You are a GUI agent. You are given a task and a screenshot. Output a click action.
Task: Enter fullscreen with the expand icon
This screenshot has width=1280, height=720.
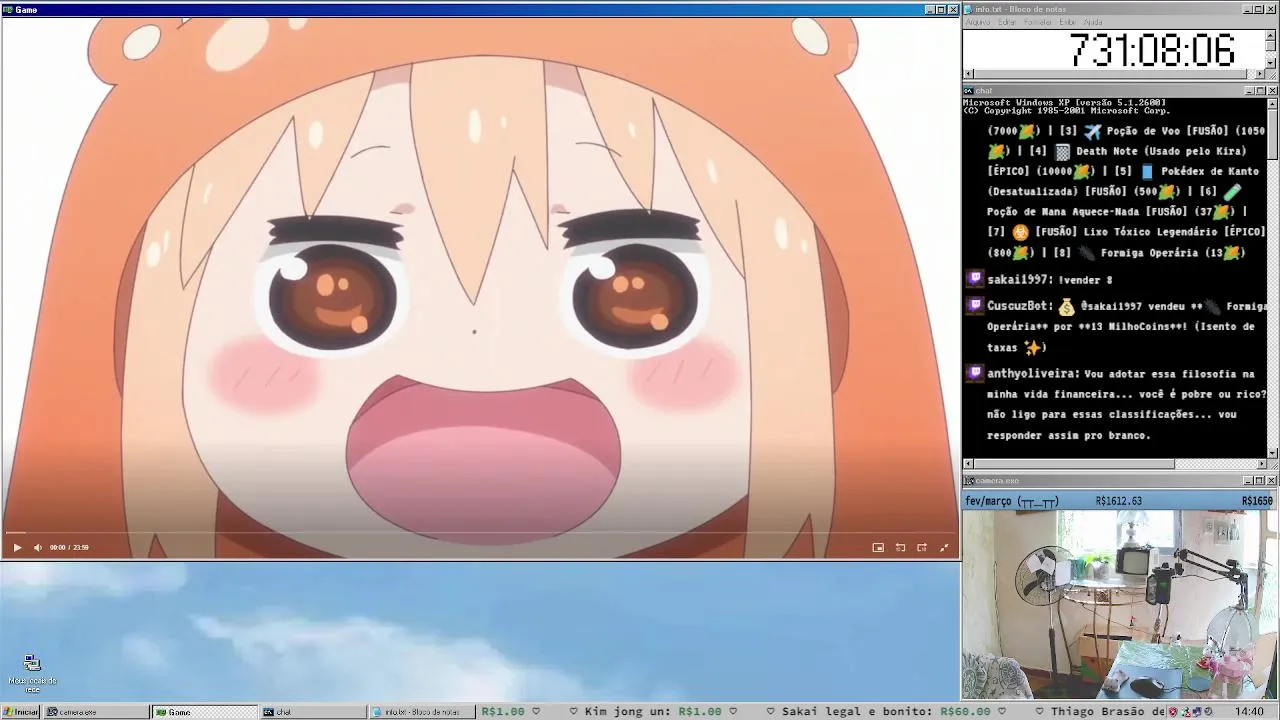(x=944, y=547)
